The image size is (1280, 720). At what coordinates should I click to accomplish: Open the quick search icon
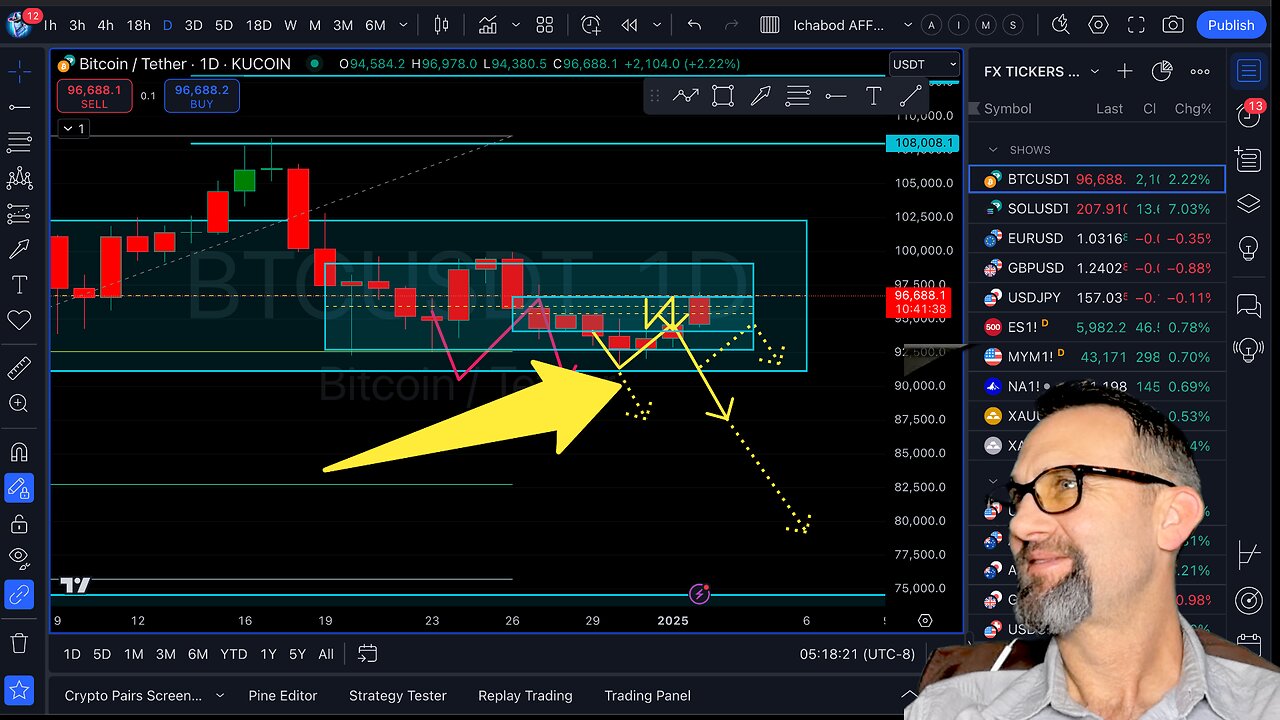1060,25
